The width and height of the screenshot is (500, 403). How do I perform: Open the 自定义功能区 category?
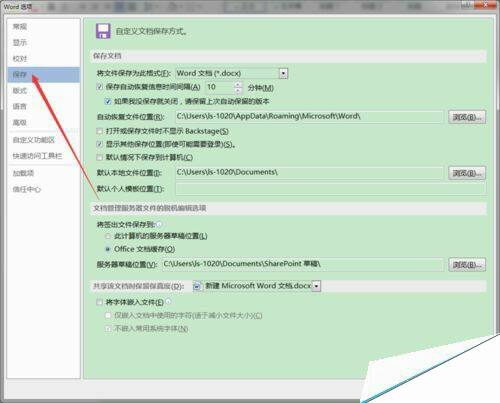click(x=43, y=140)
